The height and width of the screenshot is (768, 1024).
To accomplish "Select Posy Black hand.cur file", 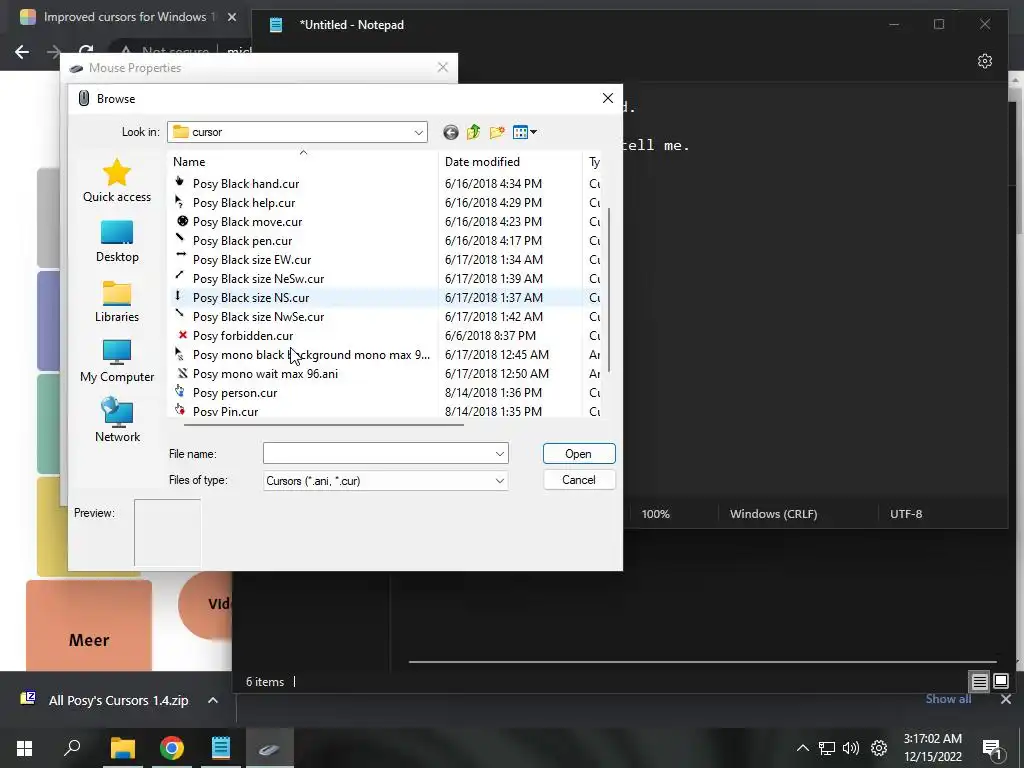I will [x=246, y=184].
